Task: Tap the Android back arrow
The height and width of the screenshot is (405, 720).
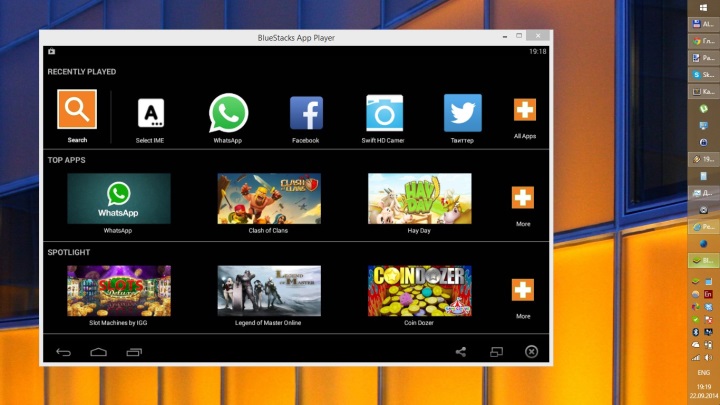Action: tap(63, 352)
